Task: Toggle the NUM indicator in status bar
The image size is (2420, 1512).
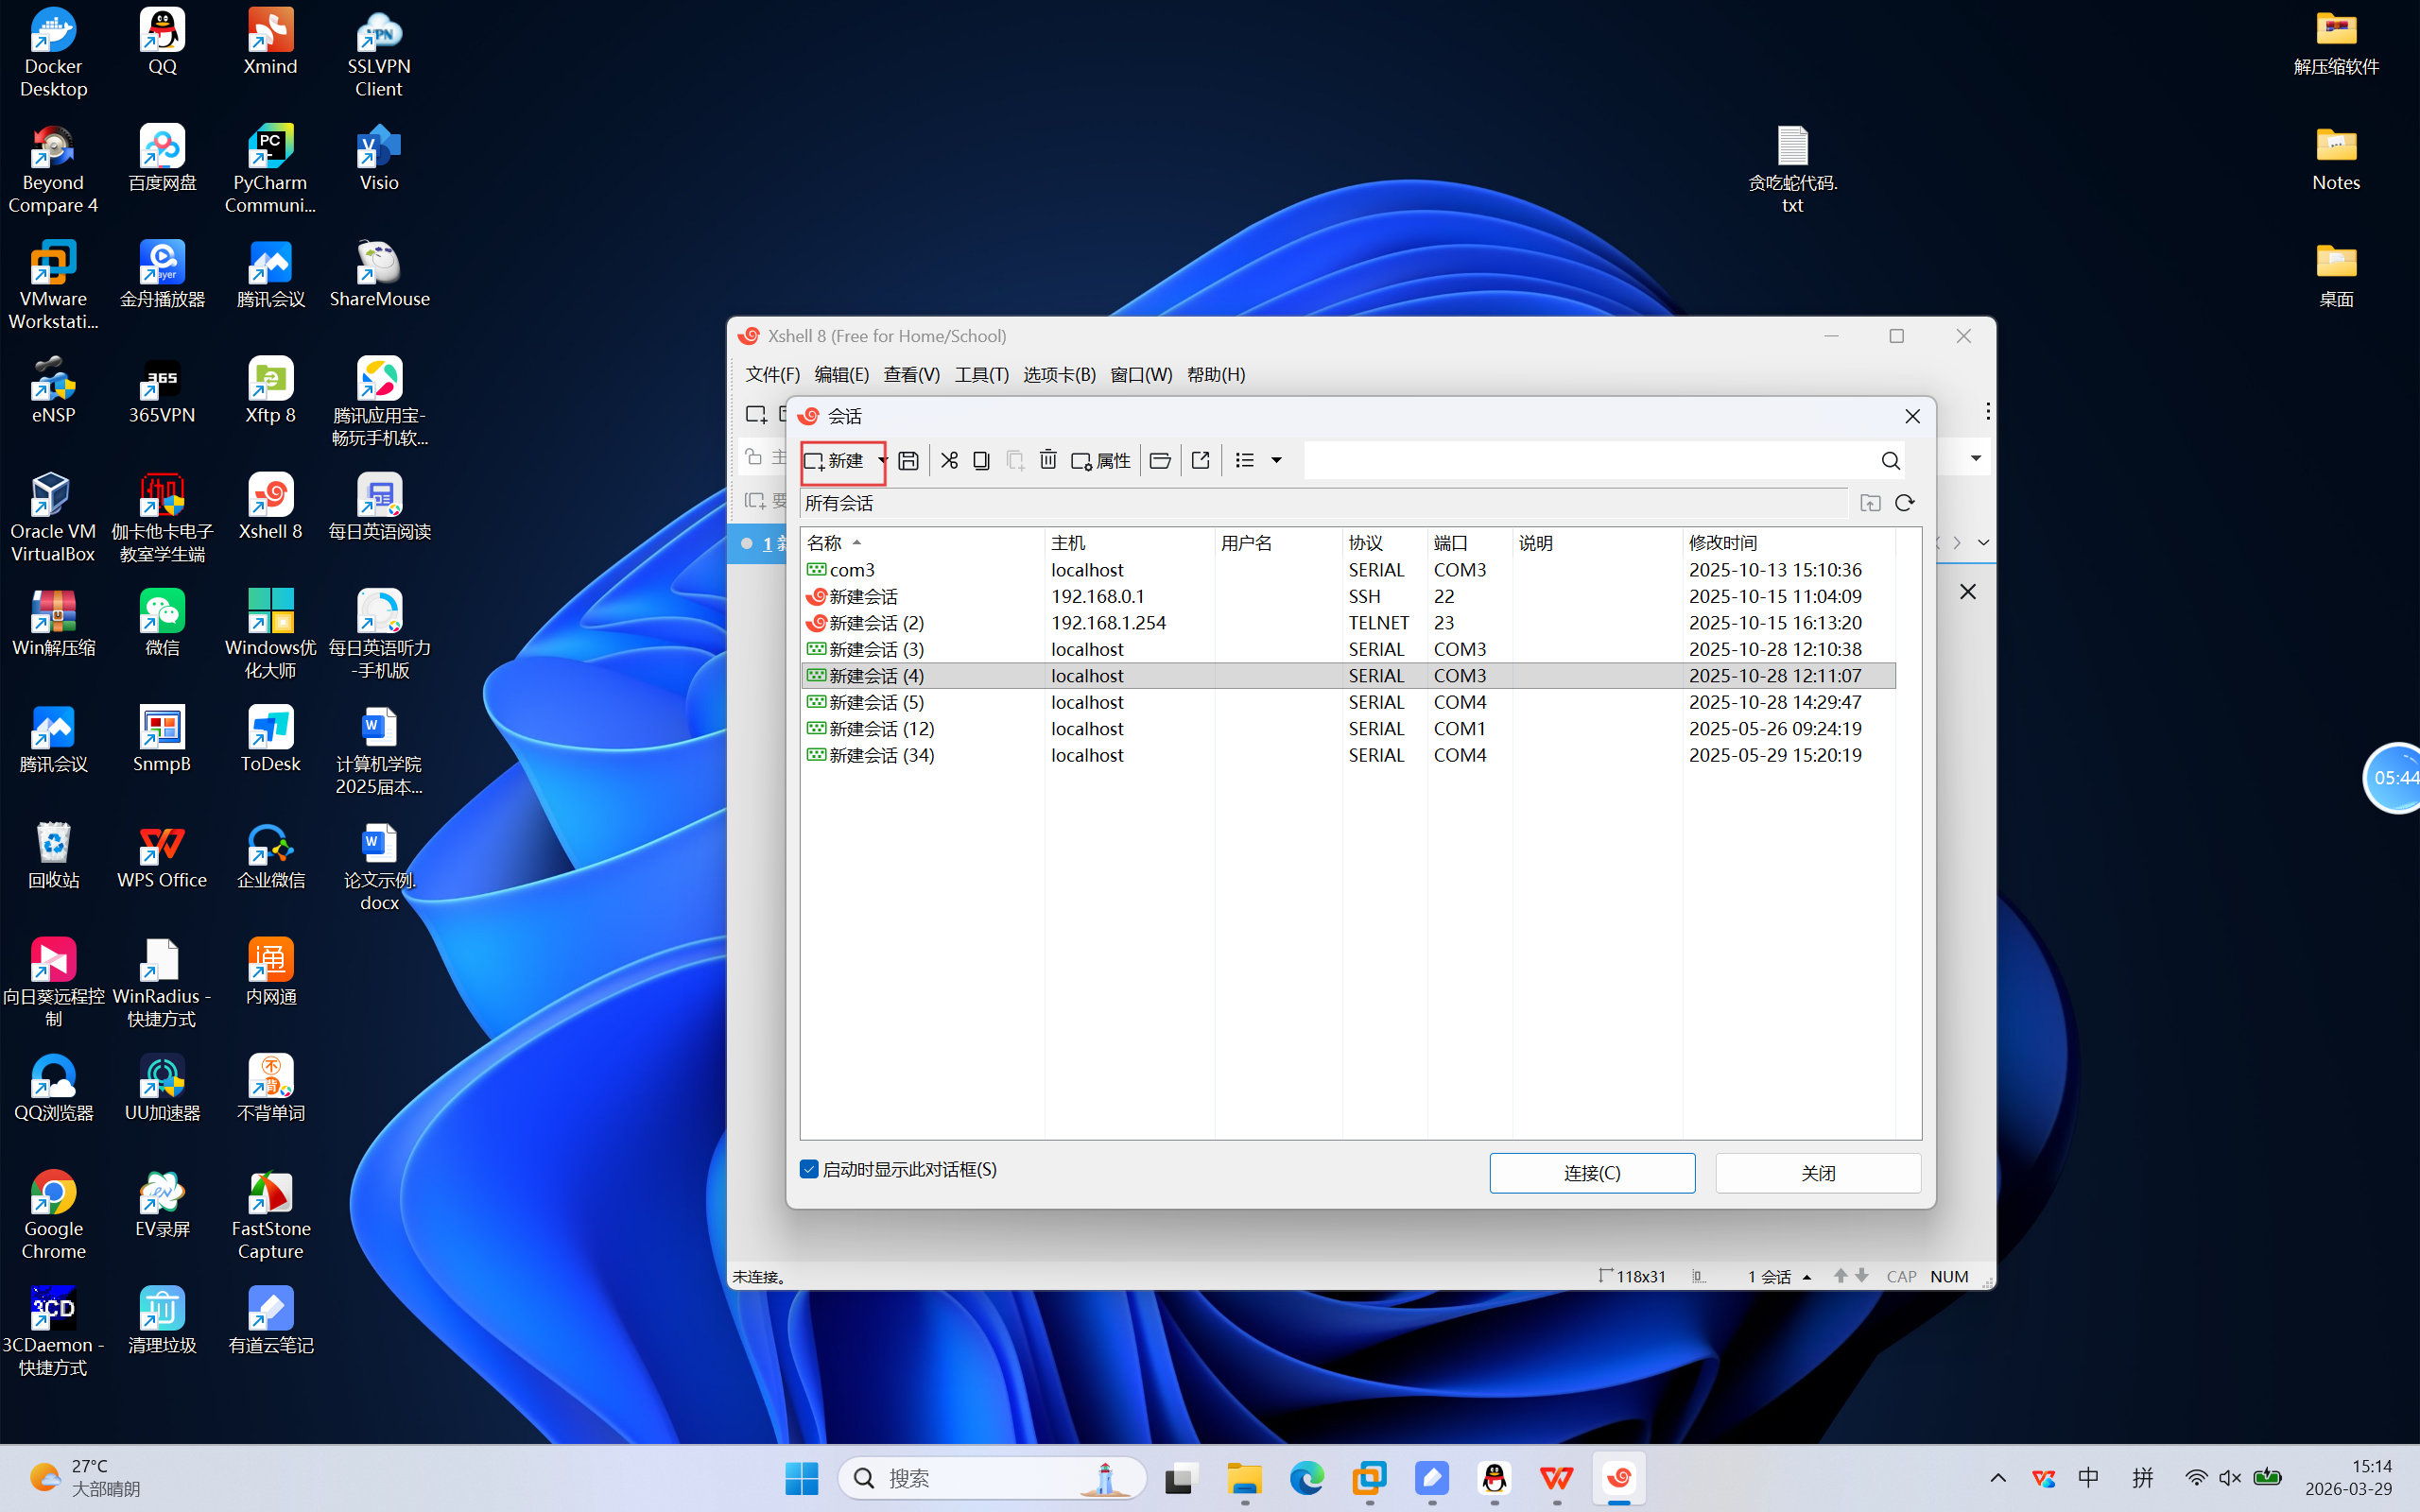Action: [1948, 1276]
